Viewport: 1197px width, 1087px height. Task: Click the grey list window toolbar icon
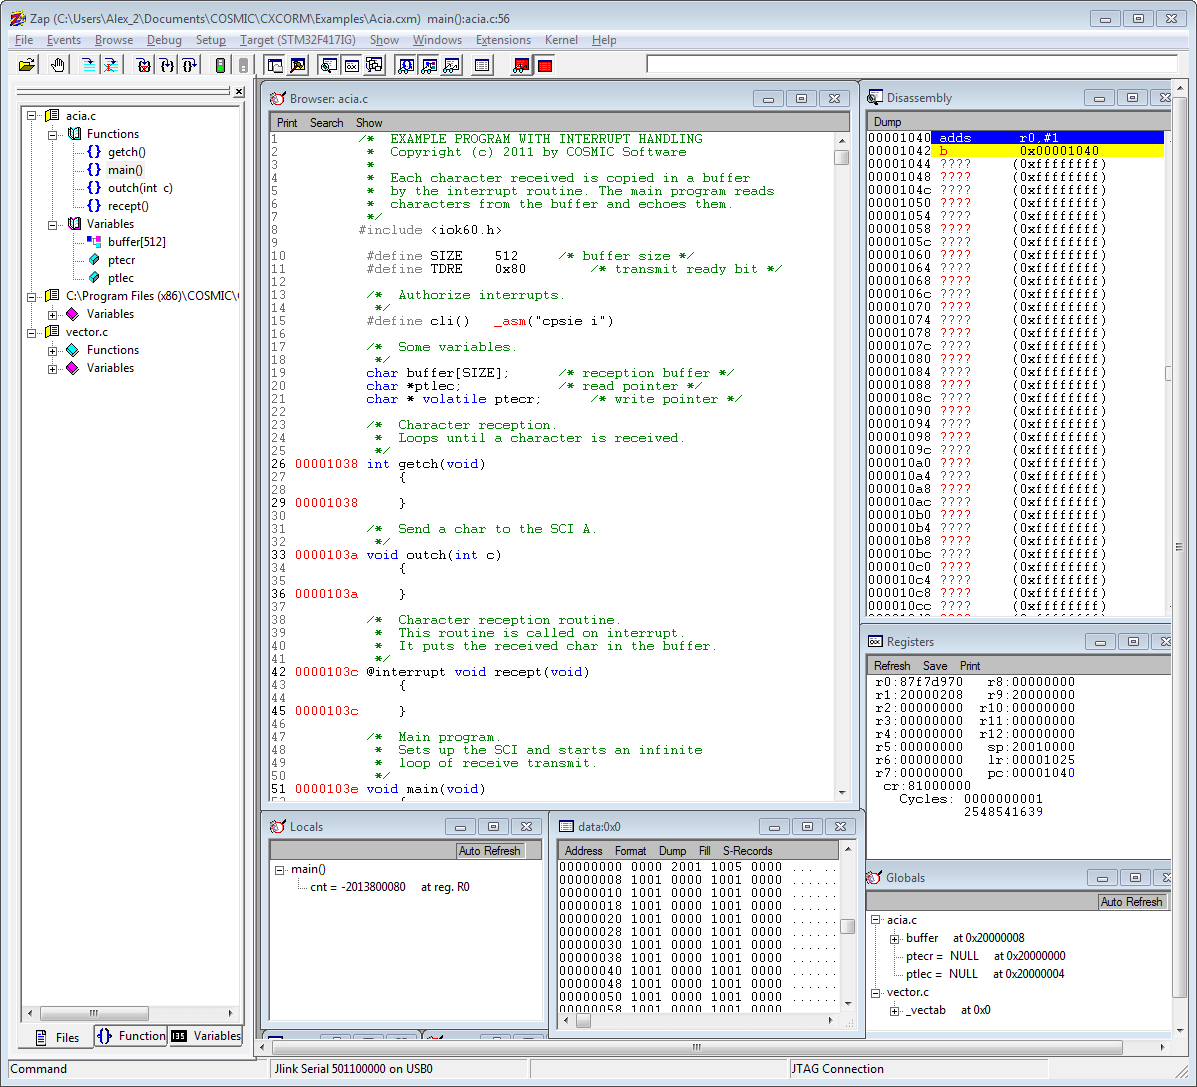[482, 65]
